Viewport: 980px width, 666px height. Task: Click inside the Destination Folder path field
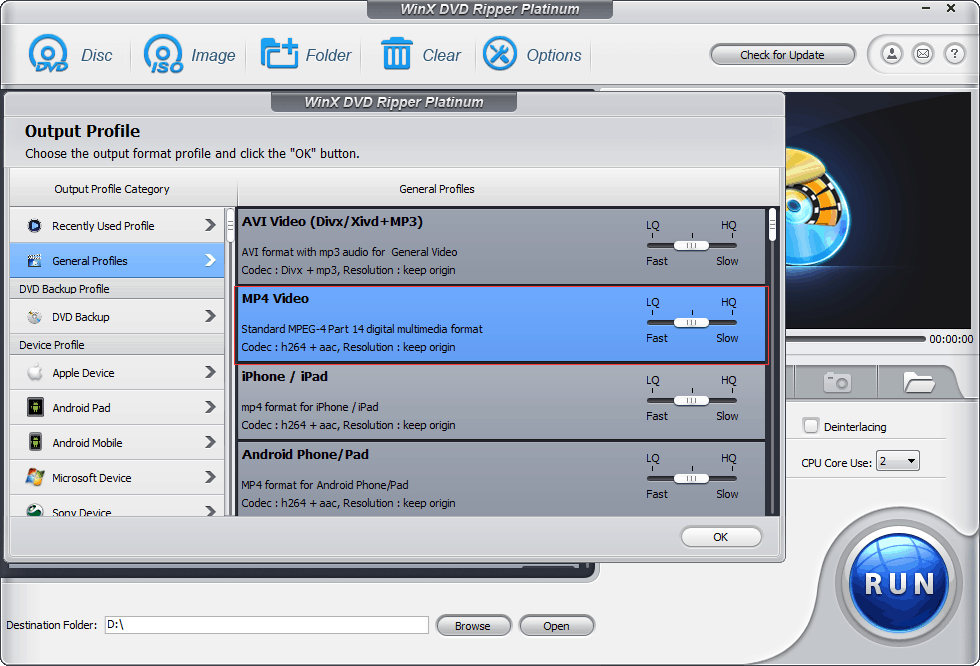pyautogui.click(x=265, y=624)
